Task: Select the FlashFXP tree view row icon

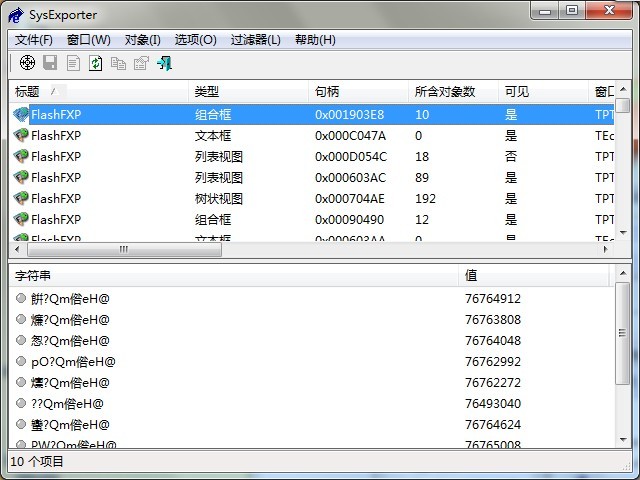Action: (21, 198)
